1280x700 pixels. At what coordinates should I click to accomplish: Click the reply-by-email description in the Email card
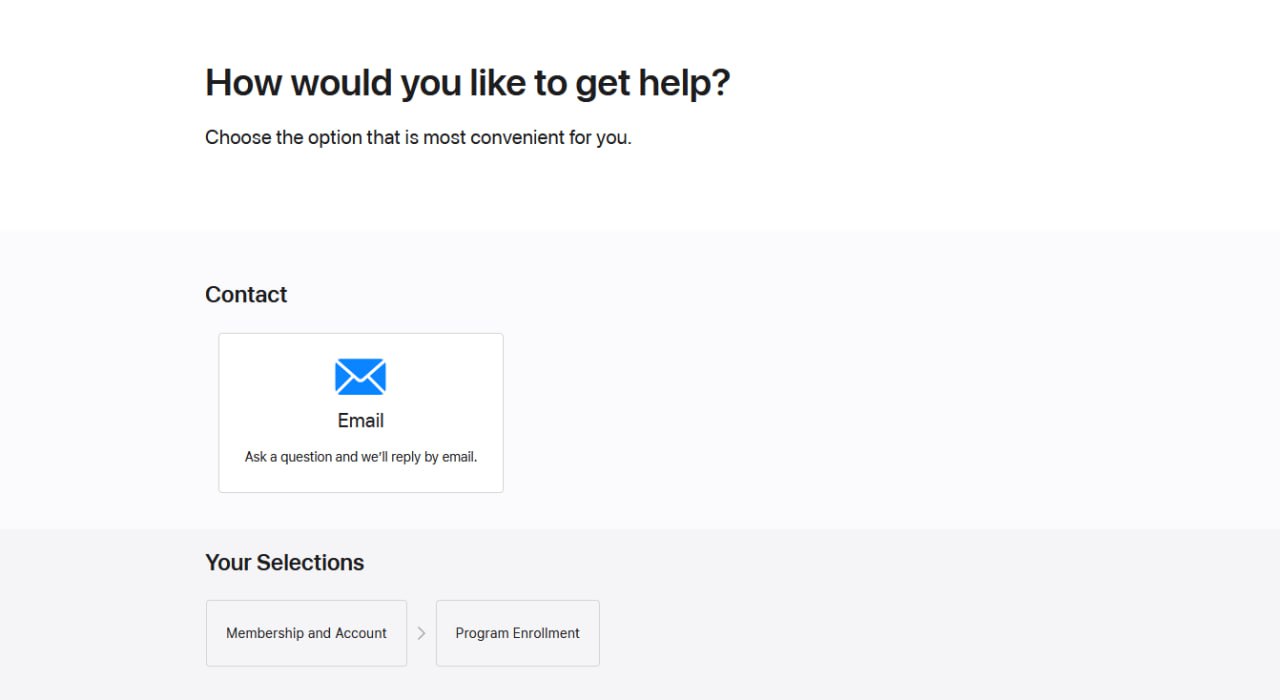[x=361, y=457]
